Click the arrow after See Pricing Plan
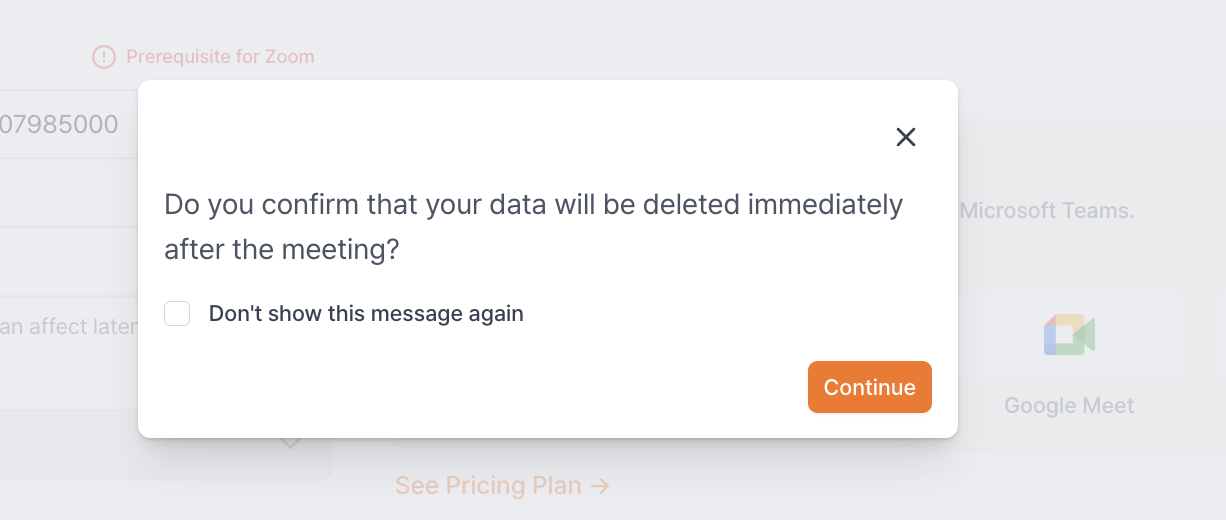 (x=600, y=486)
